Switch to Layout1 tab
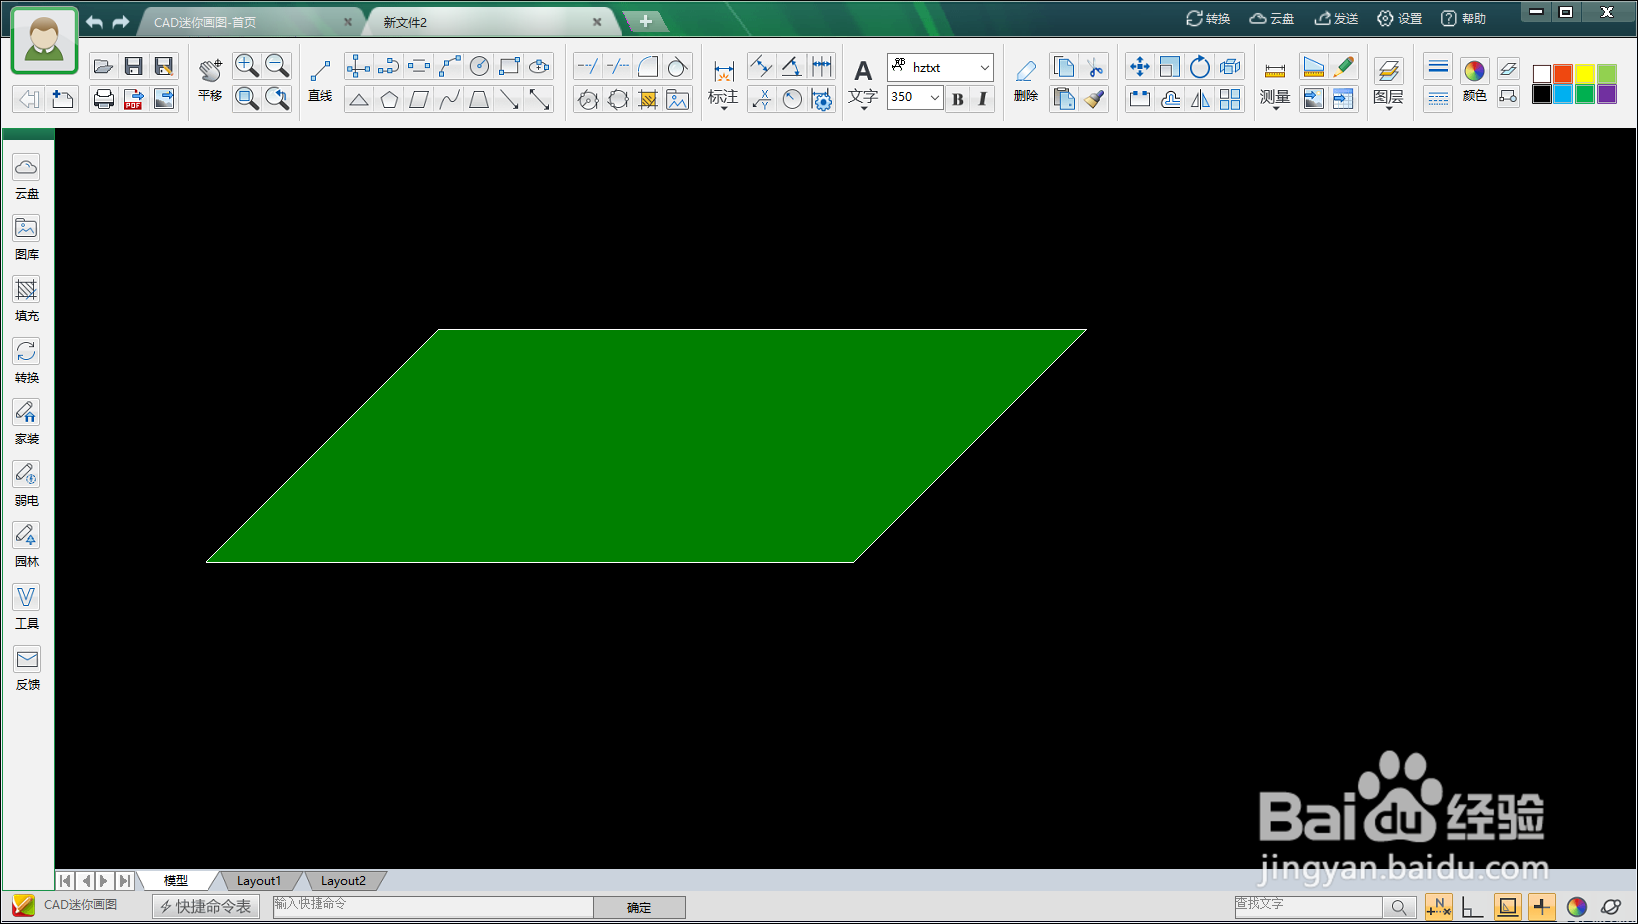 coord(259,881)
